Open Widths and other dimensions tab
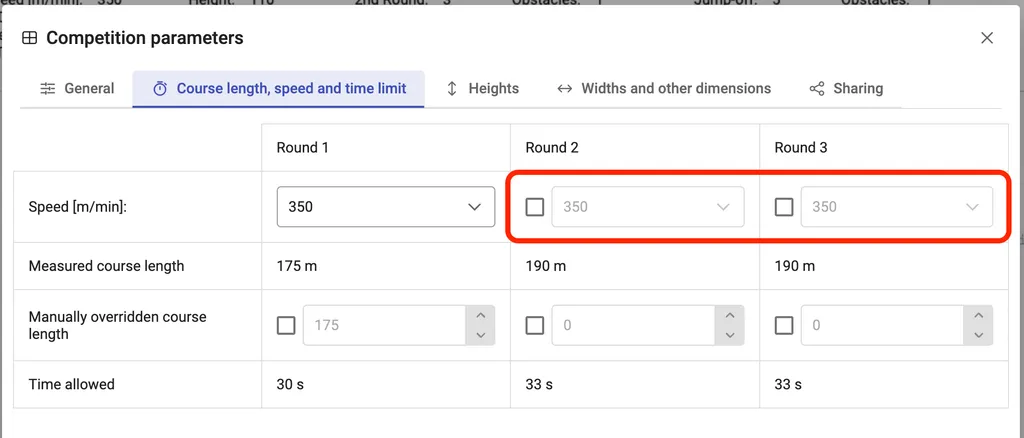 (x=664, y=88)
